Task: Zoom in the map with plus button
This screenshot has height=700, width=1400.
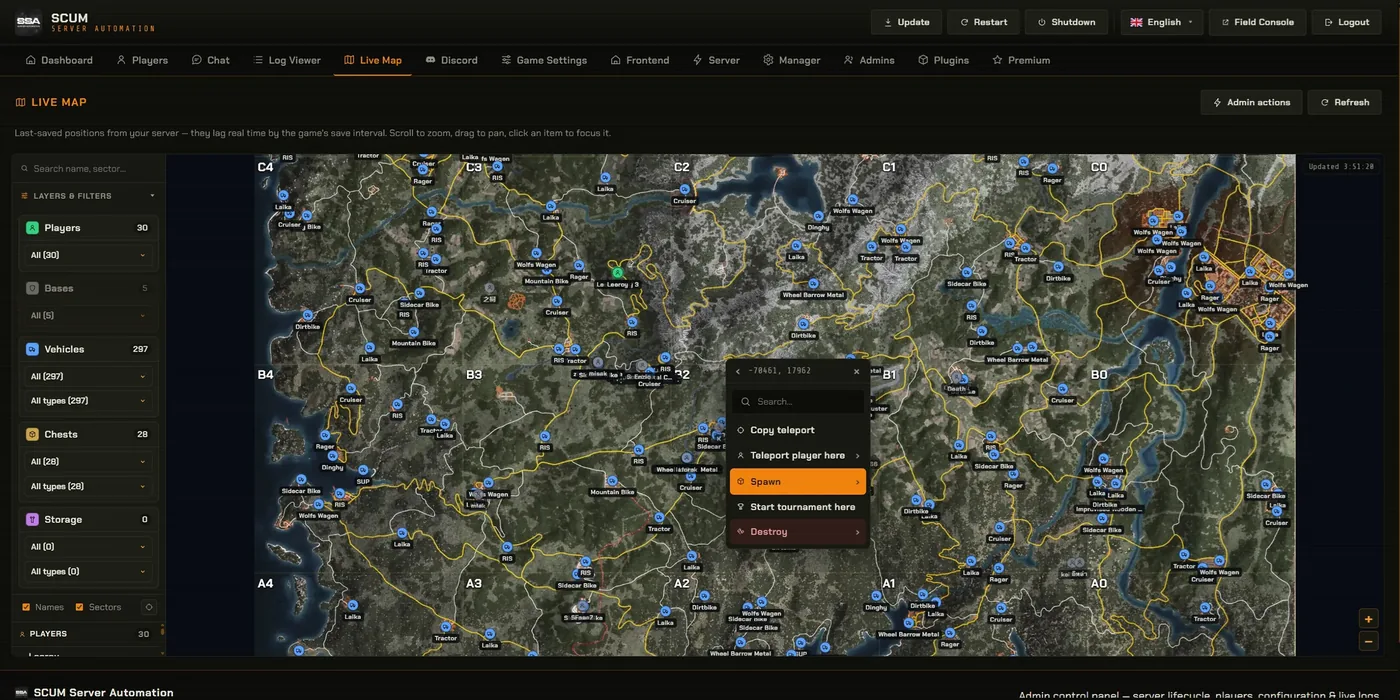Action: 1369,619
